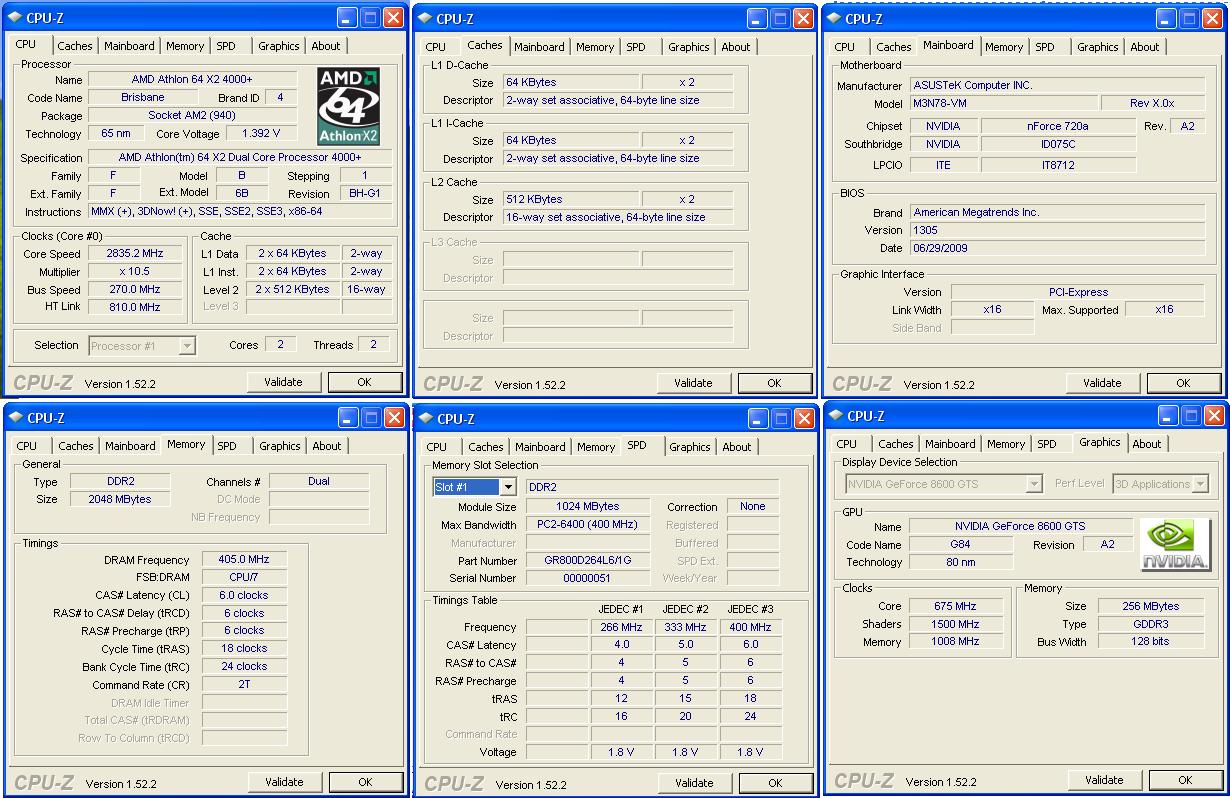The image size is (1230, 798).
Task: Click the Graphic Interface Version PCI-Express
Action: (1078, 293)
